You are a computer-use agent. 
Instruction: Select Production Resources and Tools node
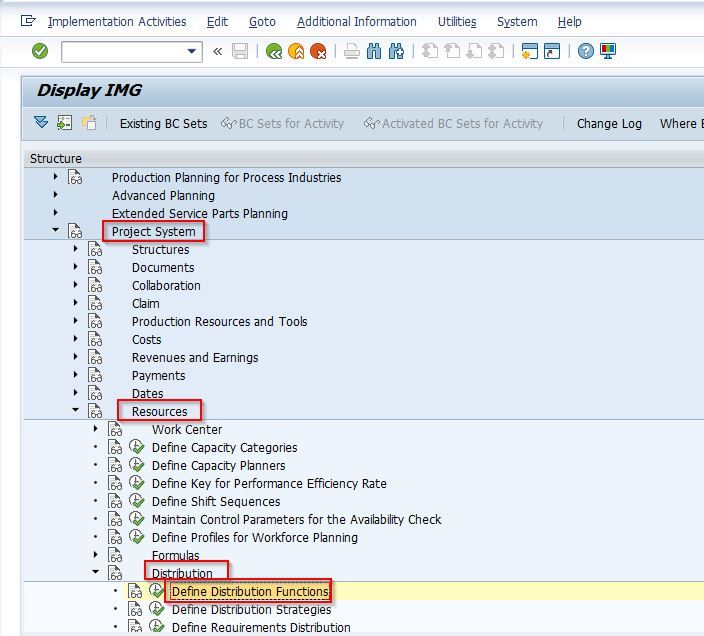[220, 322]
